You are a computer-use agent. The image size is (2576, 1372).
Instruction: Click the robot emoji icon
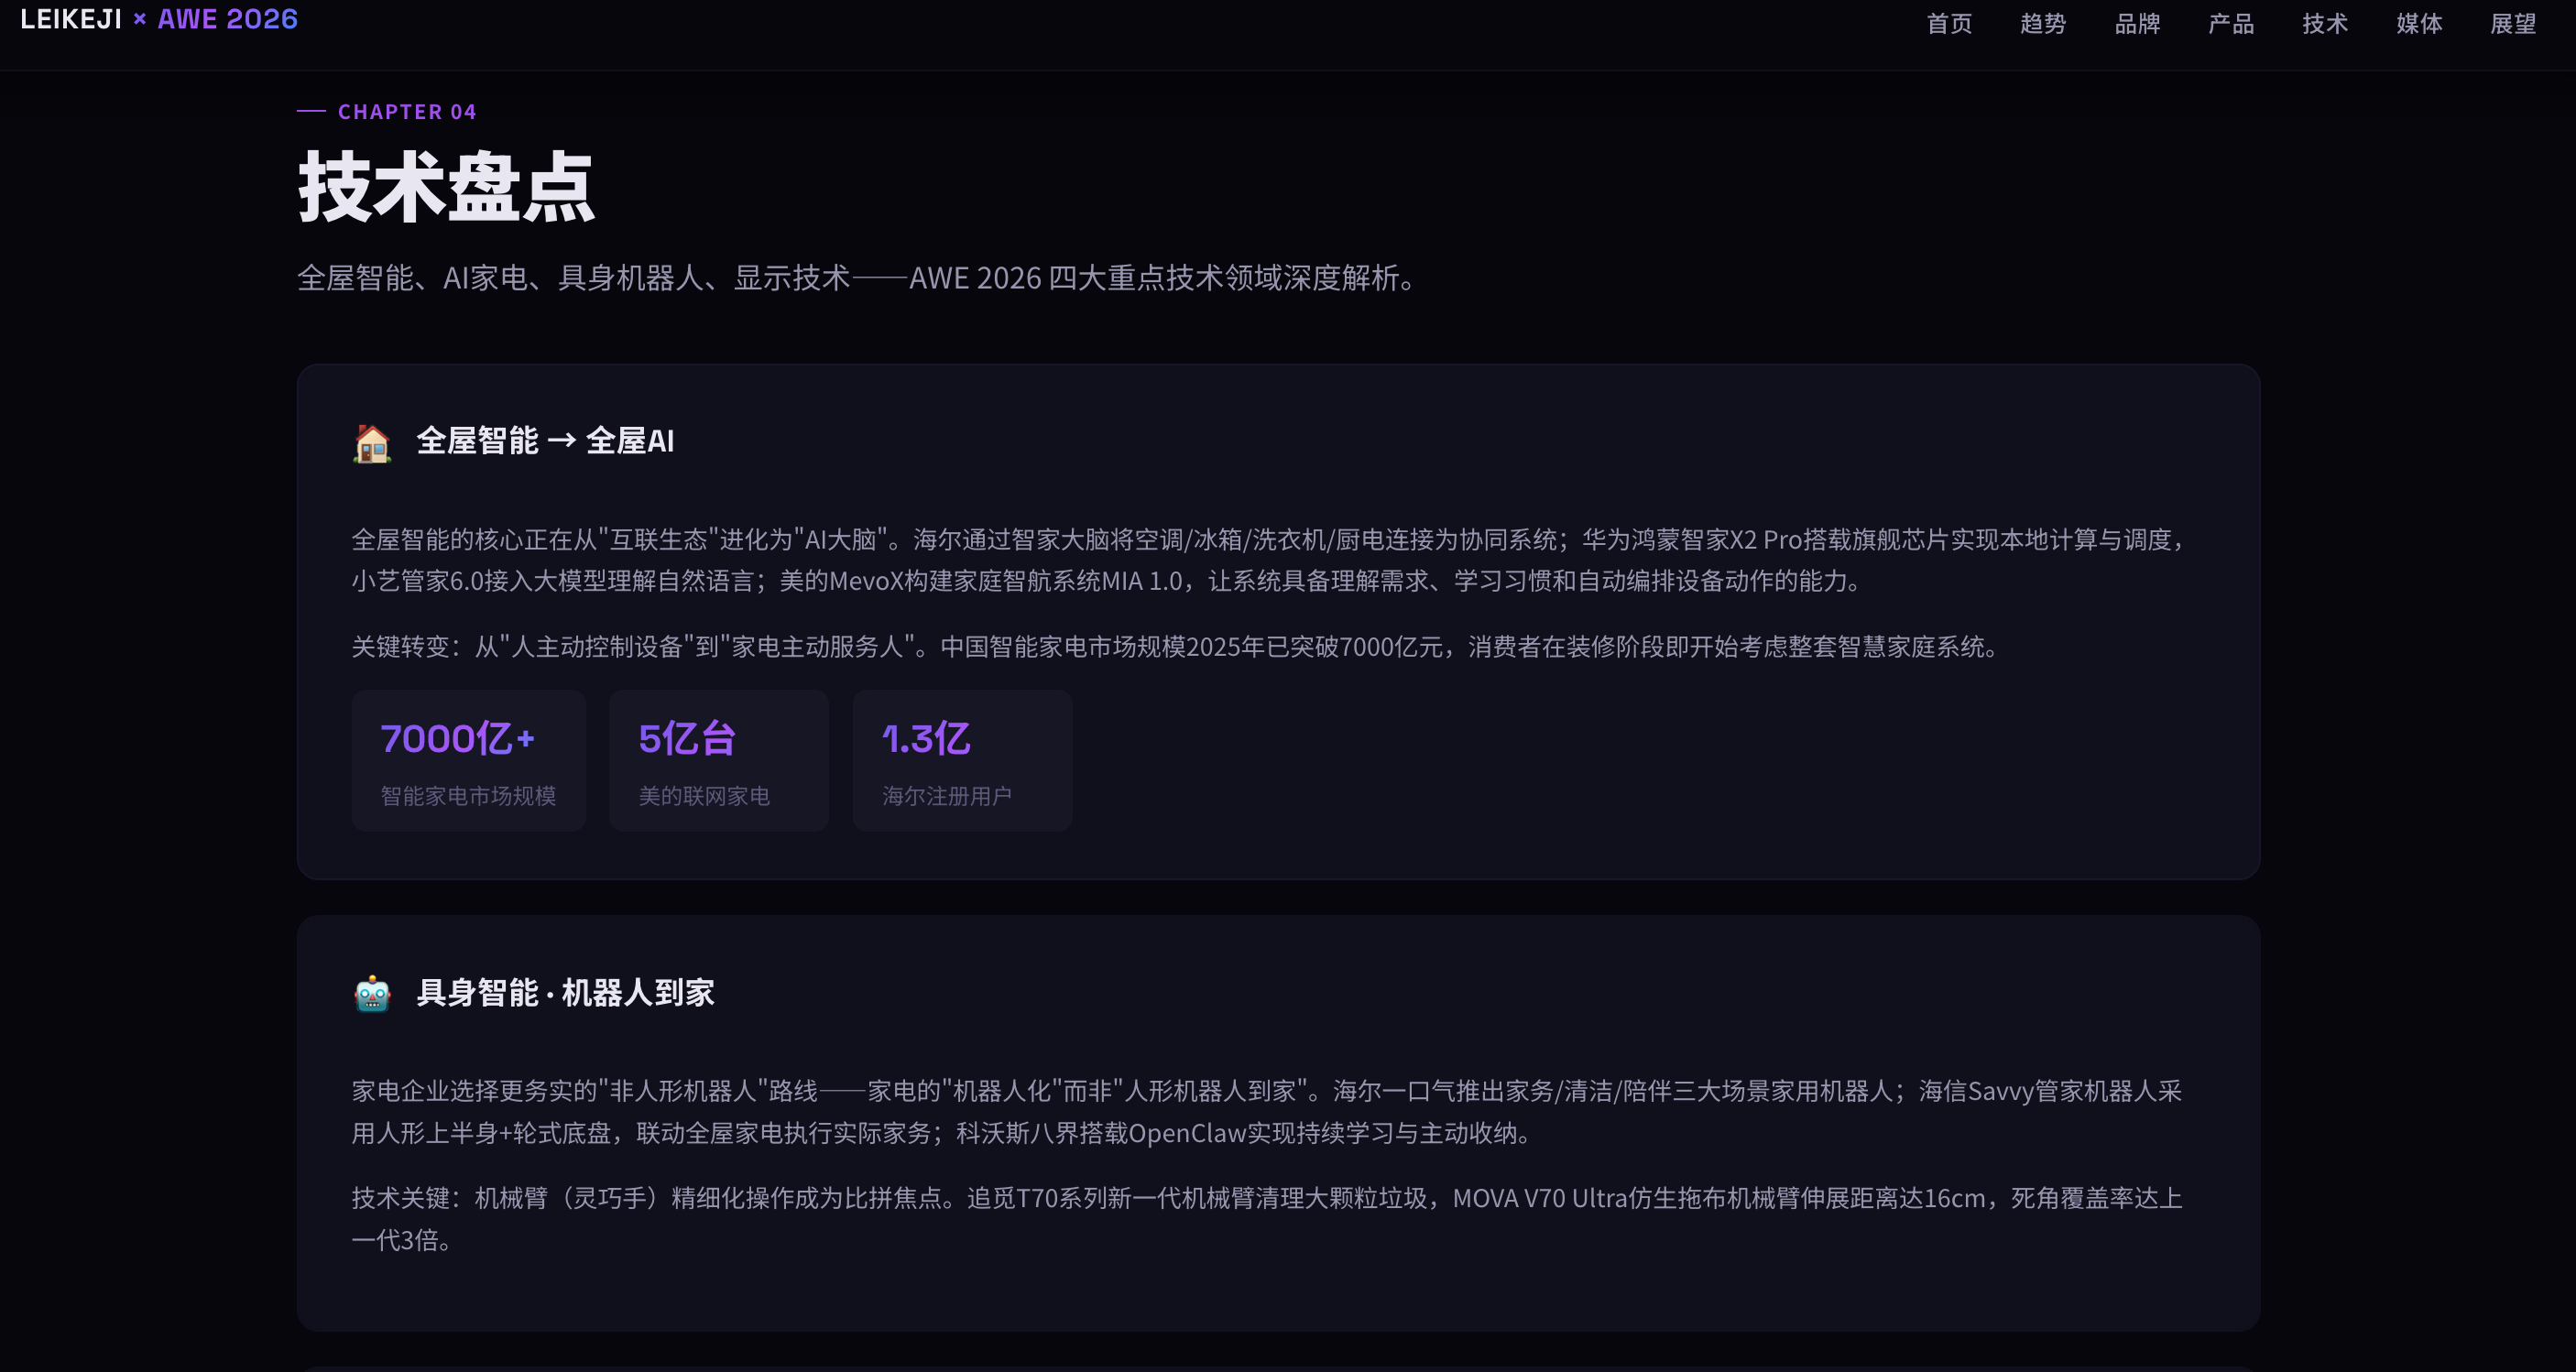click(x=372, y=994)
